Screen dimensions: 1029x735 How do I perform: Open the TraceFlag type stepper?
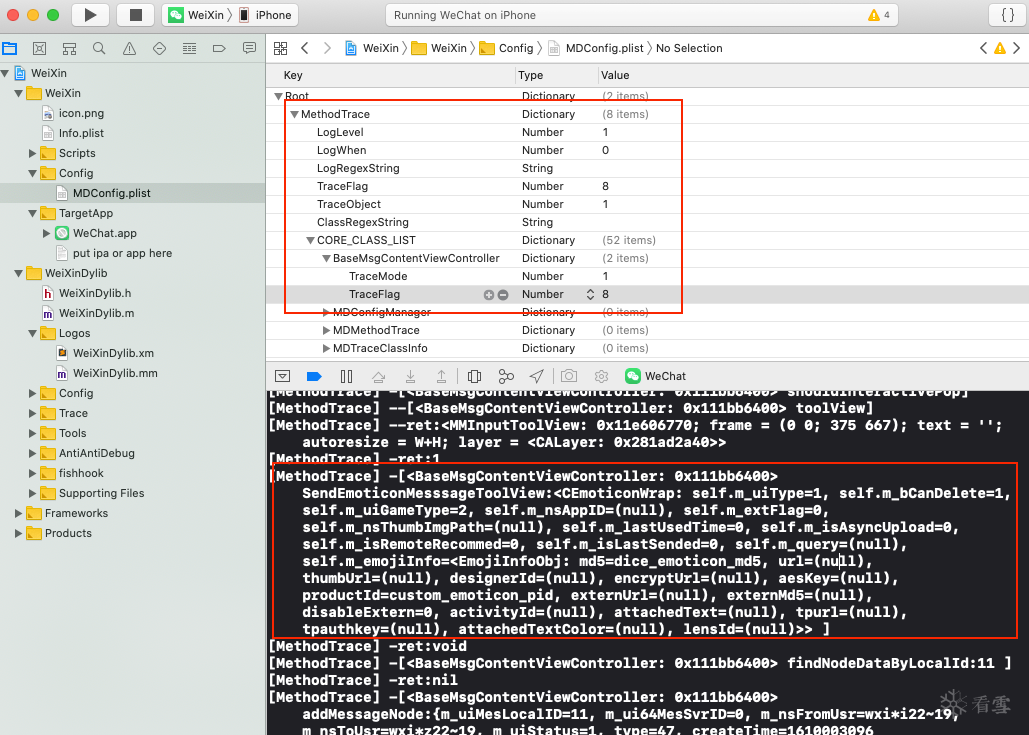(x=590, y=295)
